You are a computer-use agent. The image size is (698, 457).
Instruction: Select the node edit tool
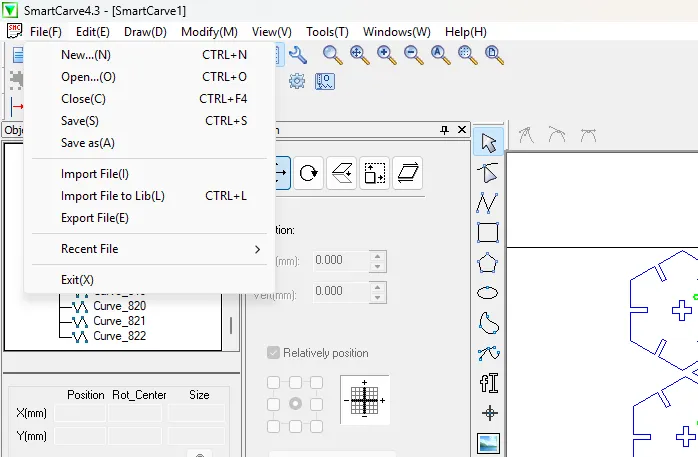point(488,173)
